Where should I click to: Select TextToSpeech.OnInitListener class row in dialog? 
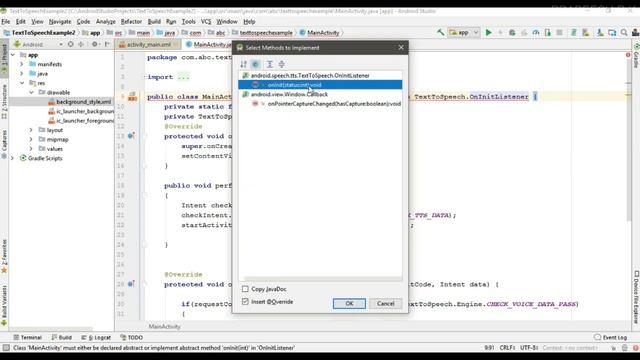click(x=320, y=76)
